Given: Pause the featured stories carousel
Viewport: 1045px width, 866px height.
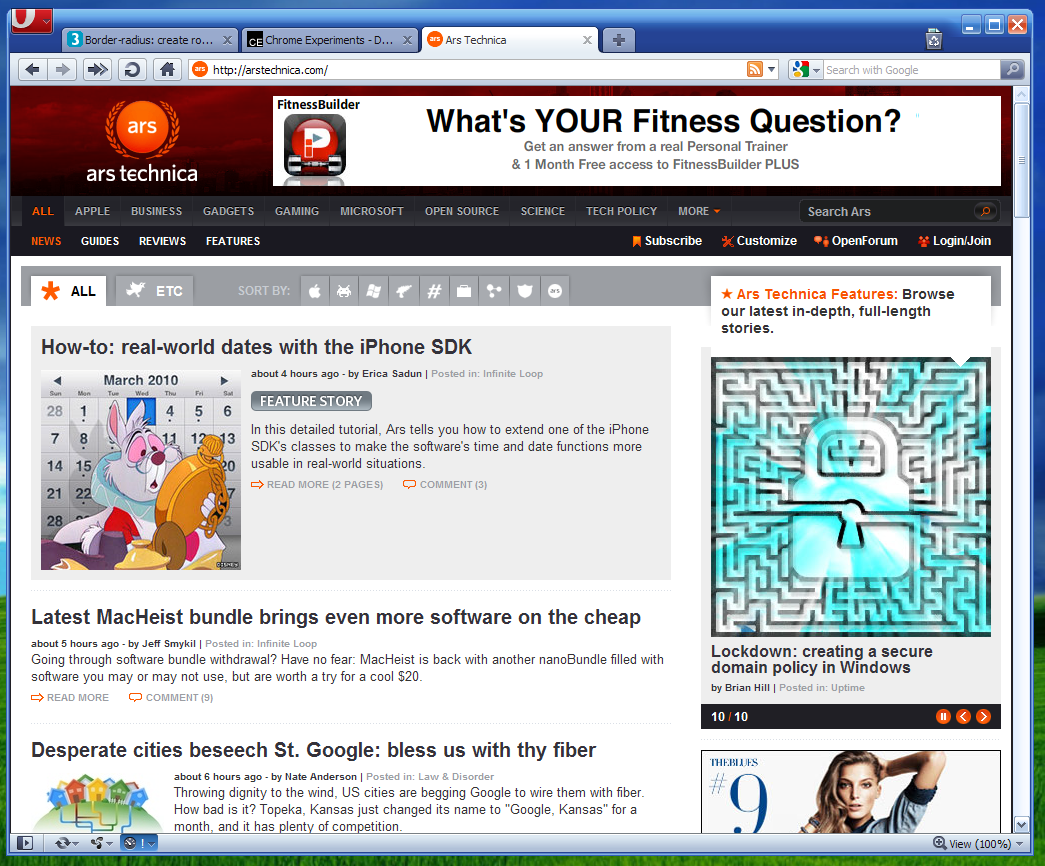Looking at the screenshot, I should point(943,717).
